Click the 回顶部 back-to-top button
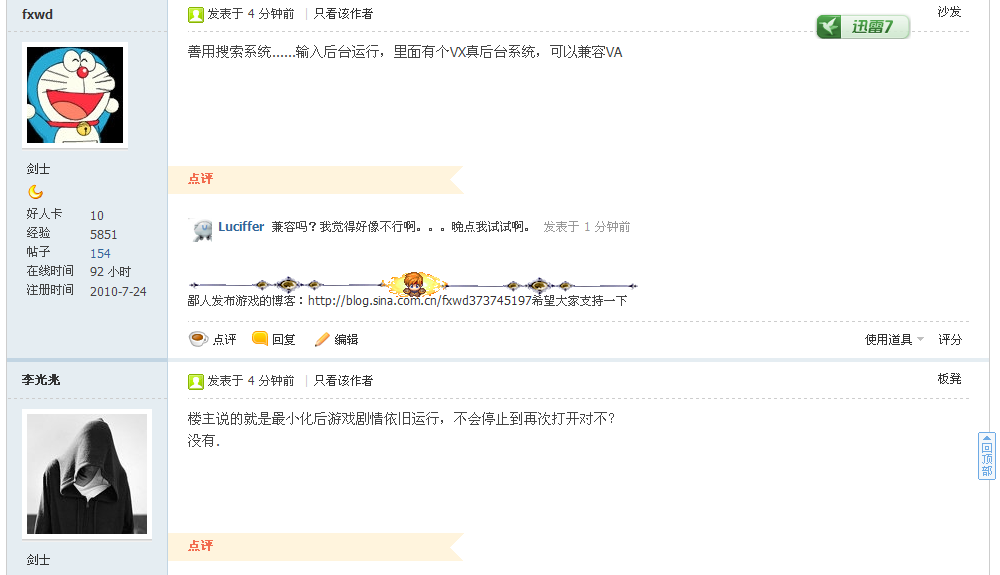This screenshot has height=575, width=1000. [987, 456]
